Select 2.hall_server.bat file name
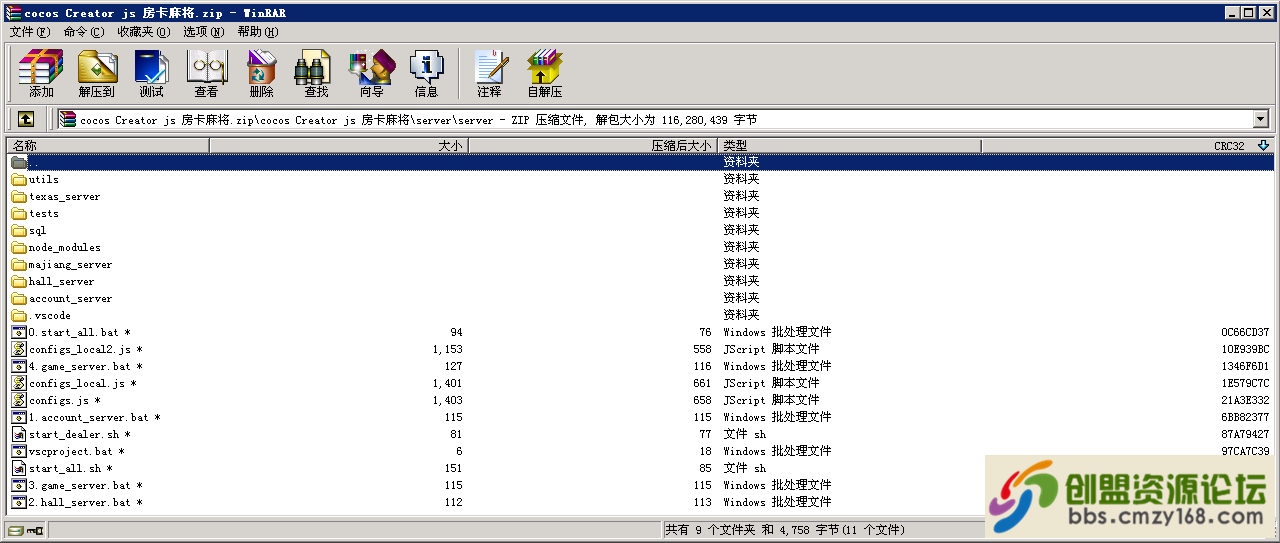Image resolution: width=1280 pixels, height=543 pixels. 86,502
